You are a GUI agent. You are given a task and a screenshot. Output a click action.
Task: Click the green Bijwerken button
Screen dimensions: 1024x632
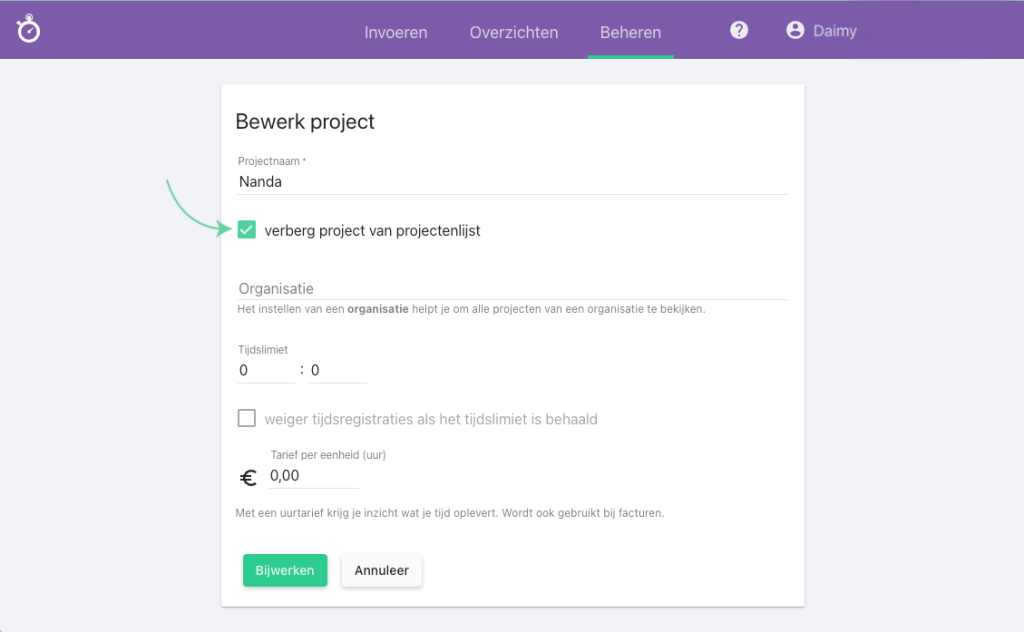pos(284,570)
